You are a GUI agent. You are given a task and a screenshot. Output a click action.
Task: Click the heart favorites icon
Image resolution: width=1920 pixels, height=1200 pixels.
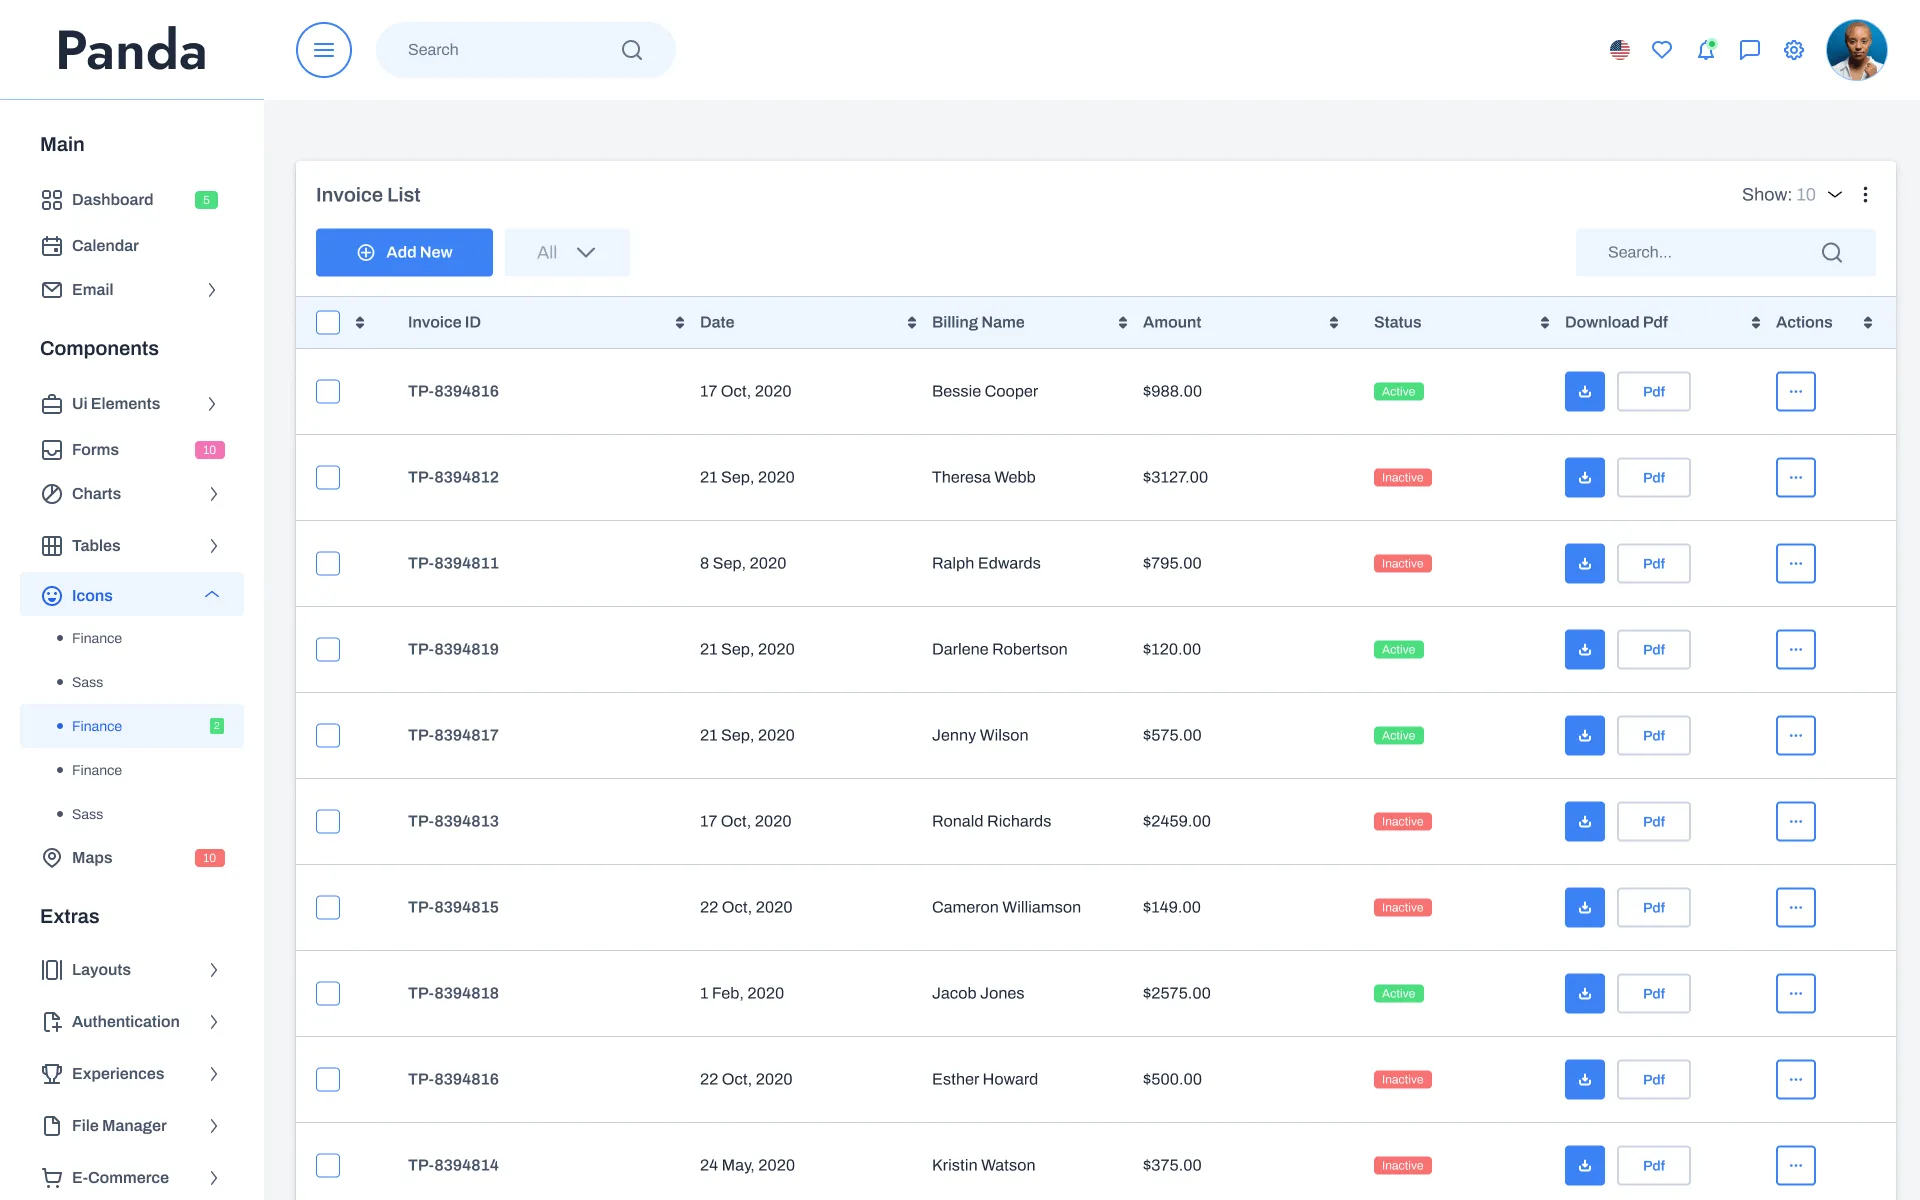click(1662, 50)
